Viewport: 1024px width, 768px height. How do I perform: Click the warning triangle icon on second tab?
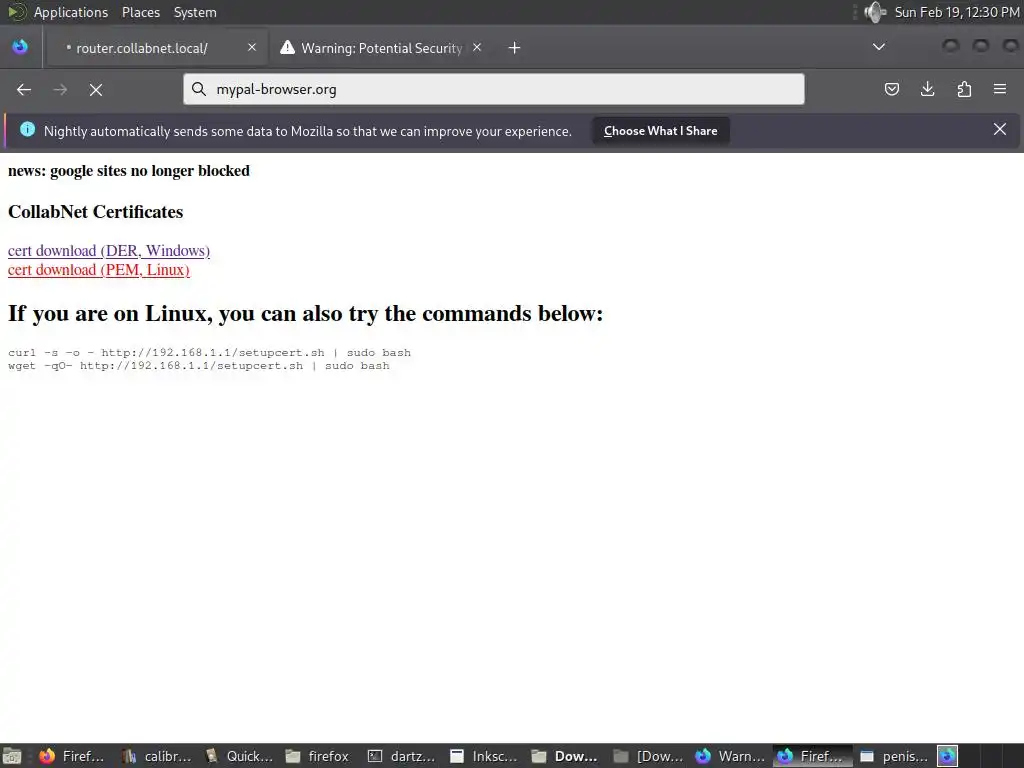click(x=287, y=47)
